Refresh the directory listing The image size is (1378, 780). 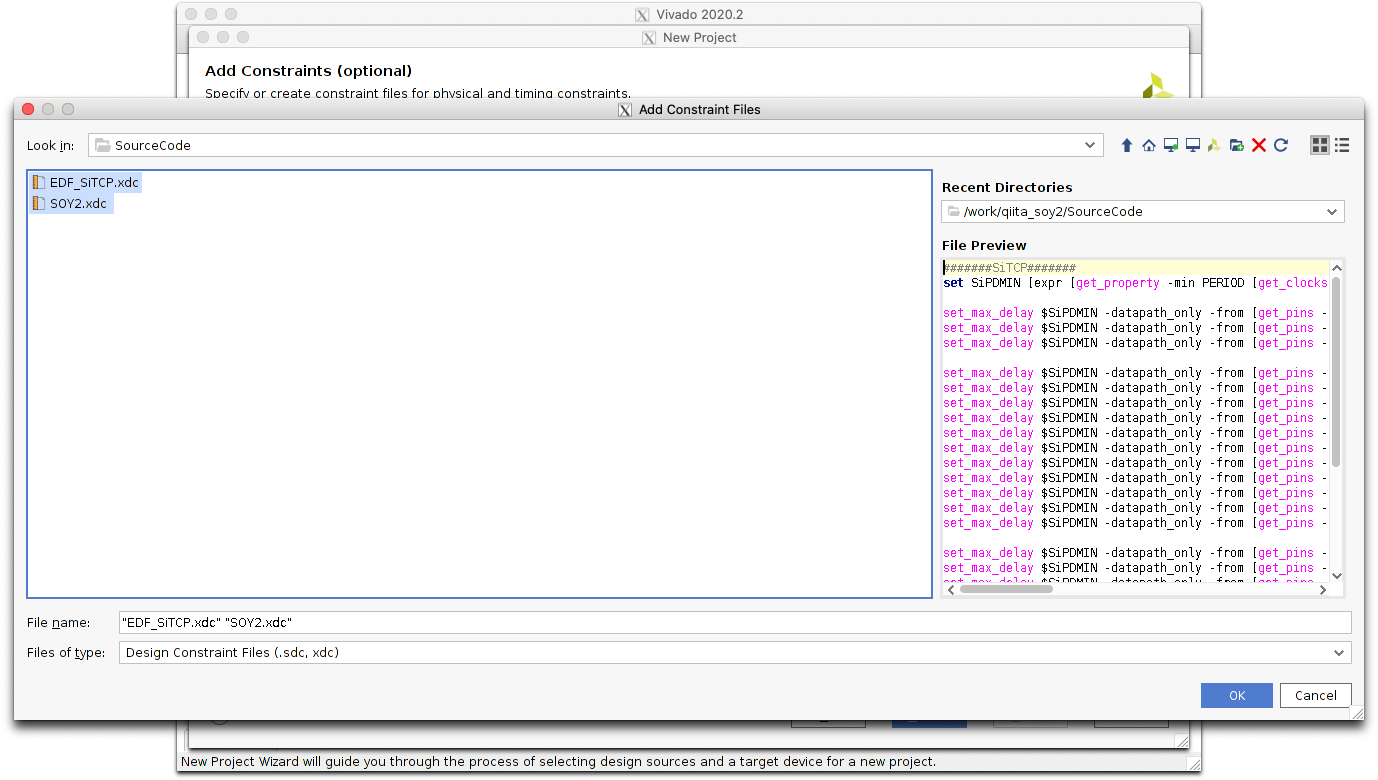1281,145
